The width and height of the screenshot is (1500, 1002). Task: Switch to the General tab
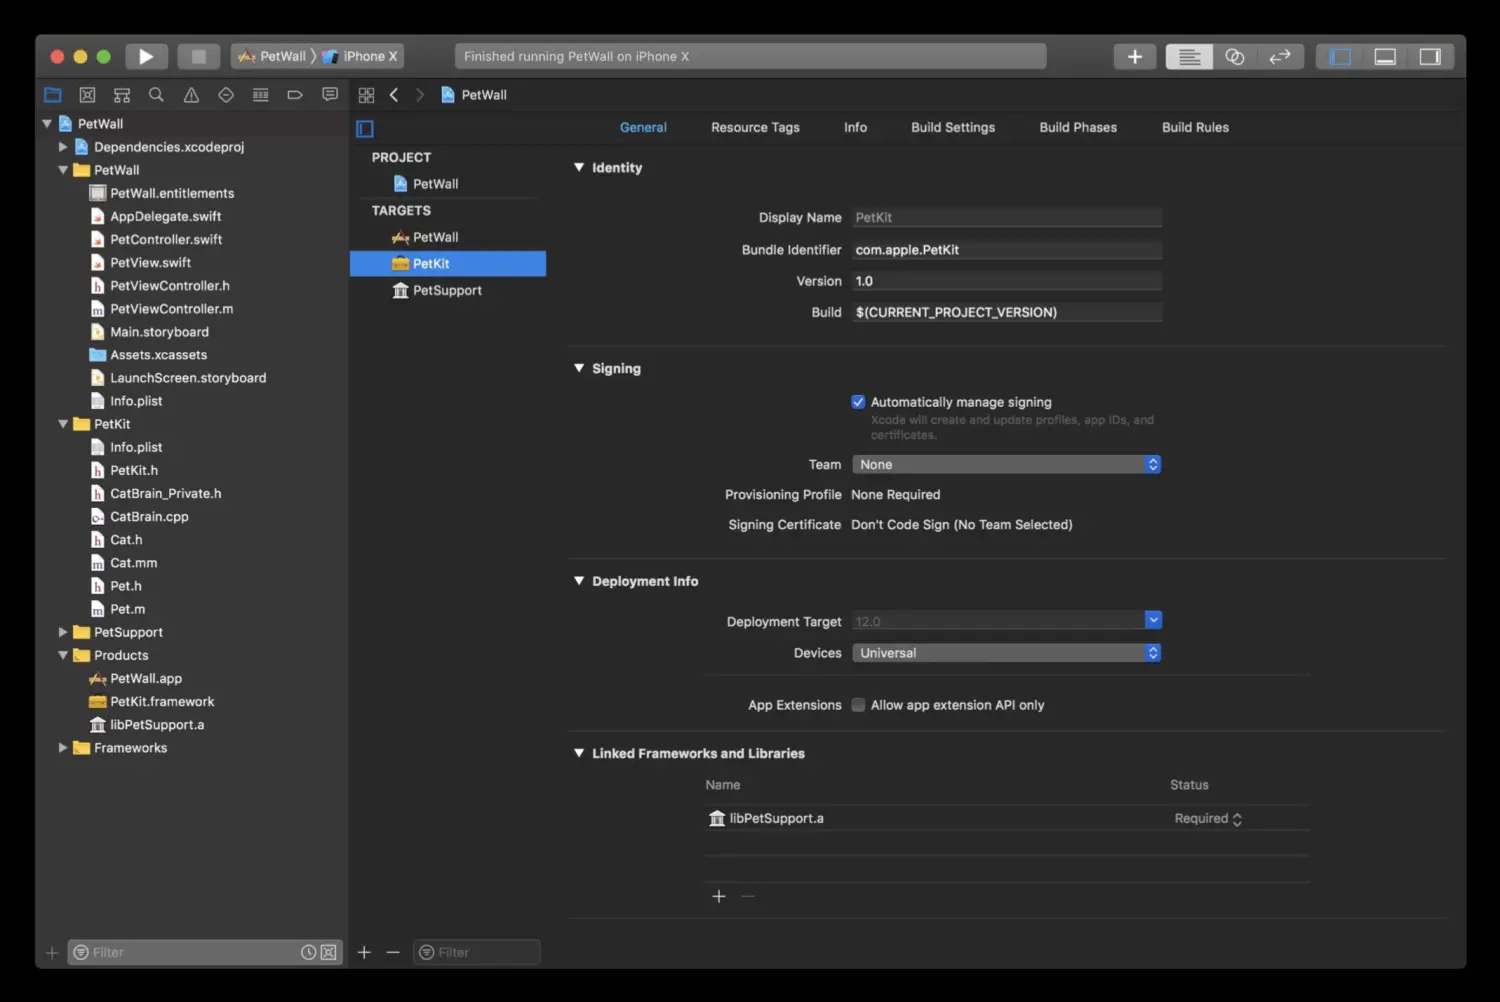643,127
